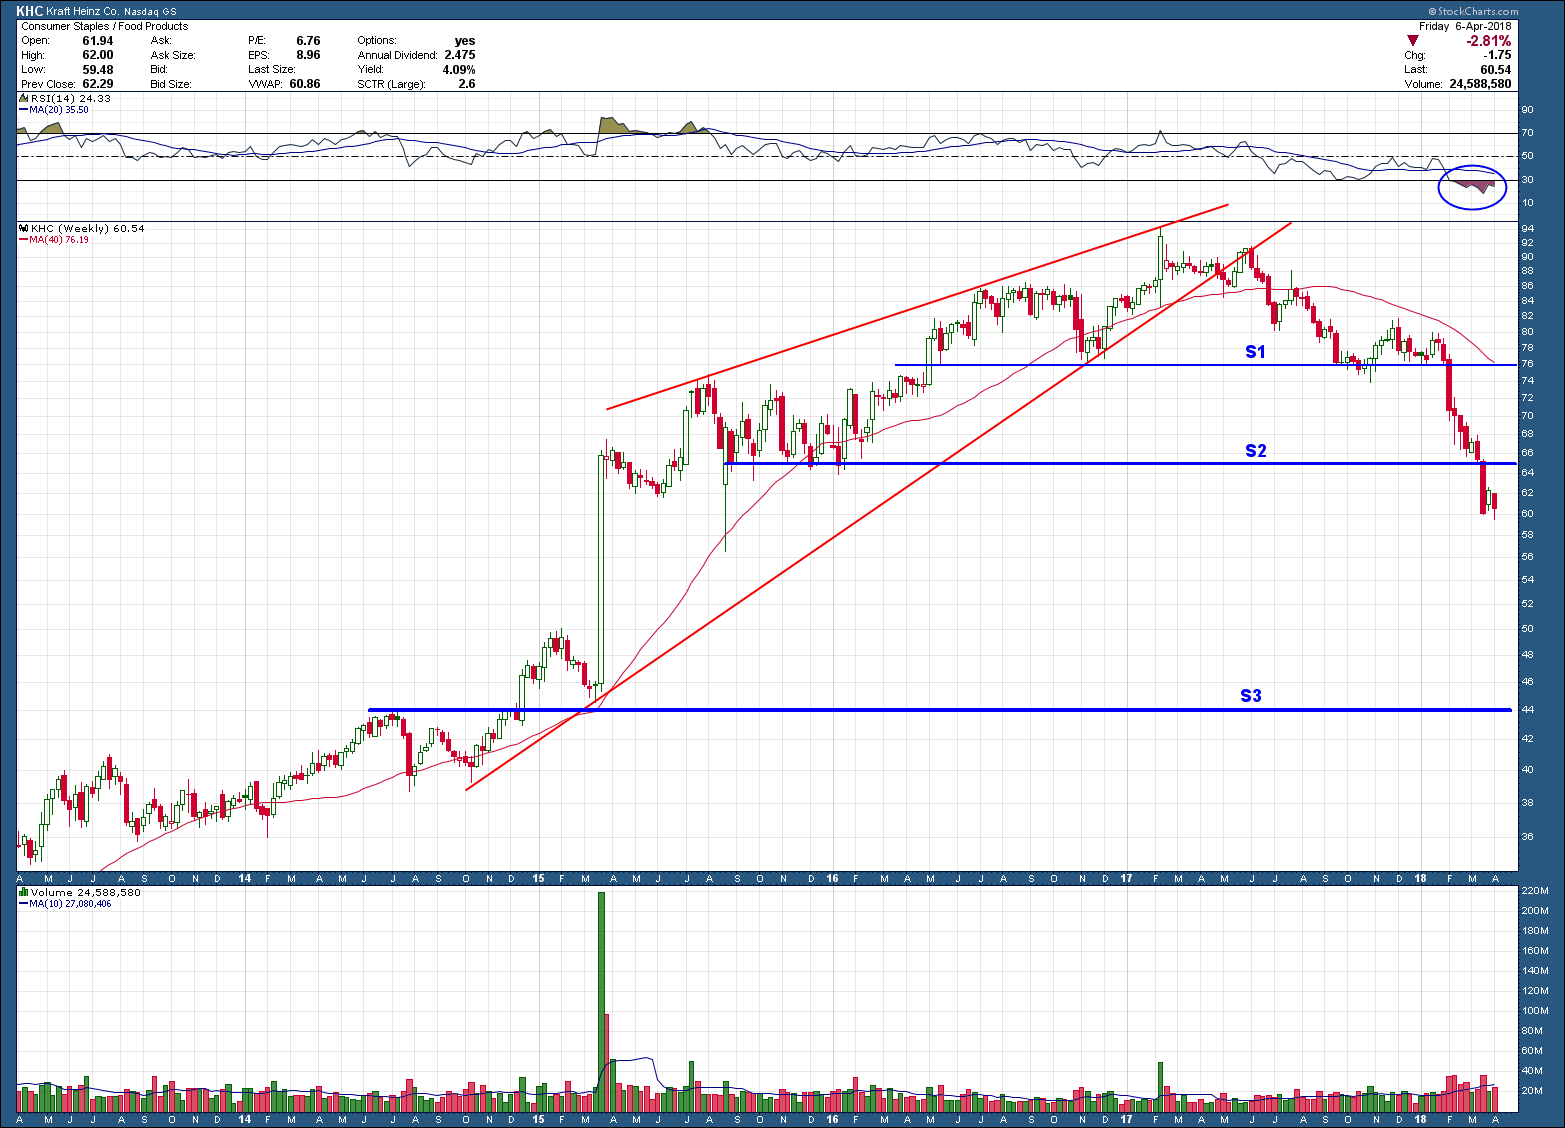Click the Ask Size field label
This screenshot has width=1565, height=1128.
[173, 55]
